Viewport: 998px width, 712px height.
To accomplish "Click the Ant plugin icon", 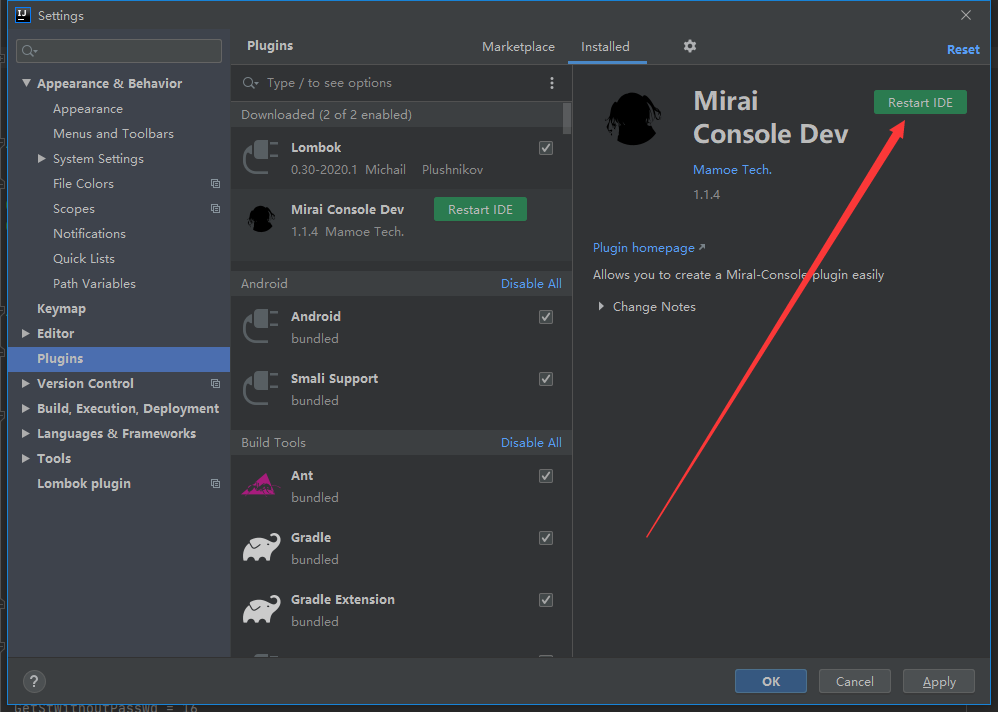I will 261,485.
